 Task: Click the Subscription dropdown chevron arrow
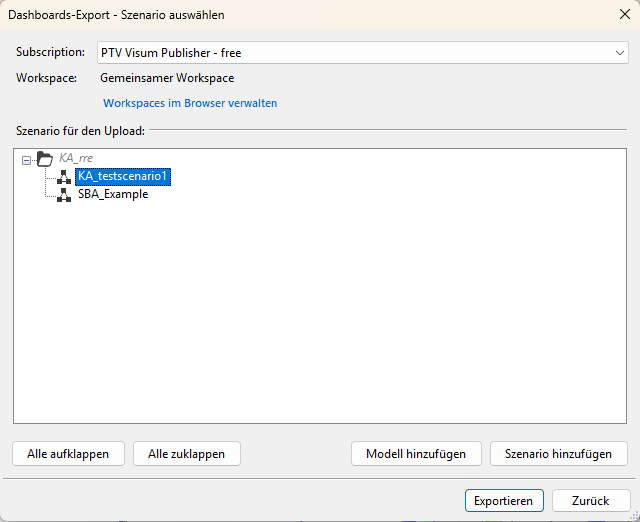pos(620,53)
